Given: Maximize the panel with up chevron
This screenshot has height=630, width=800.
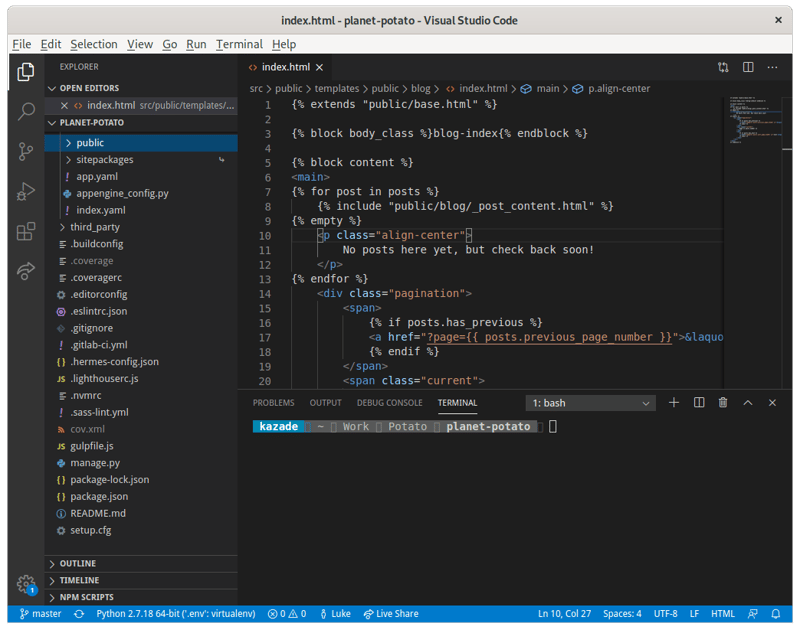Looking at the screenshot, I should click(747, 403).
